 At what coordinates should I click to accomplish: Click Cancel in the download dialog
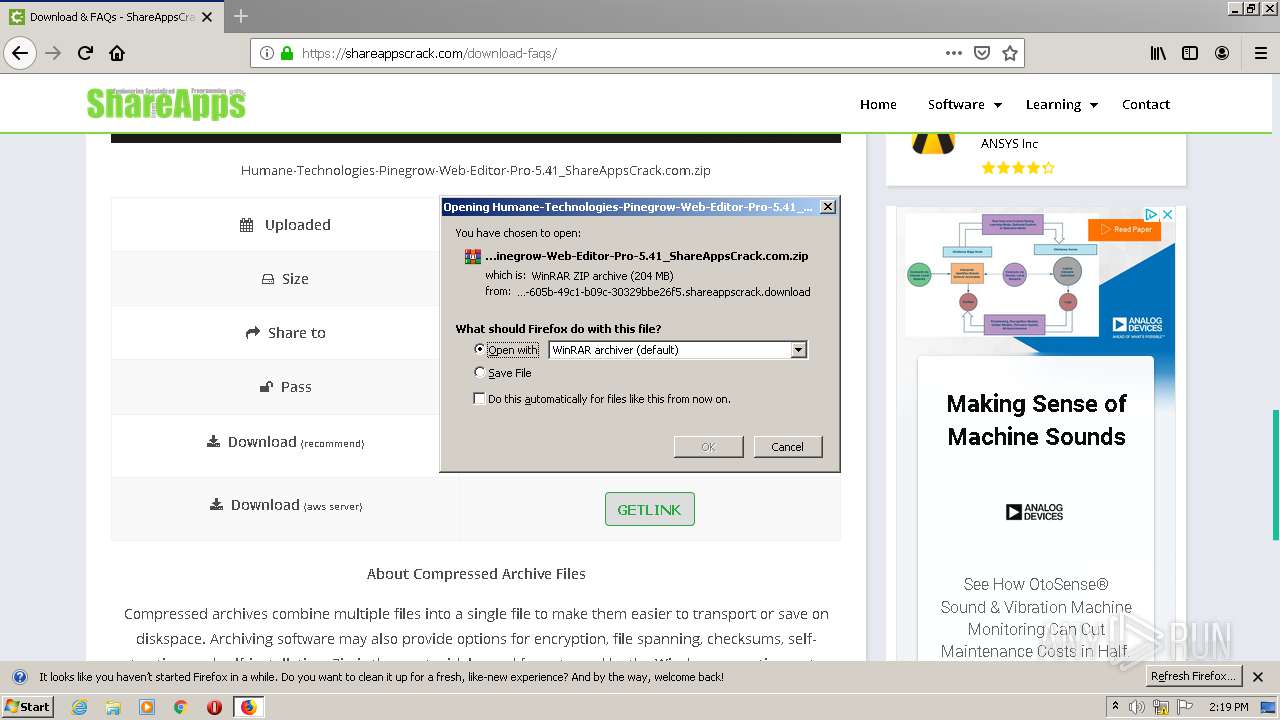[787, 446]
